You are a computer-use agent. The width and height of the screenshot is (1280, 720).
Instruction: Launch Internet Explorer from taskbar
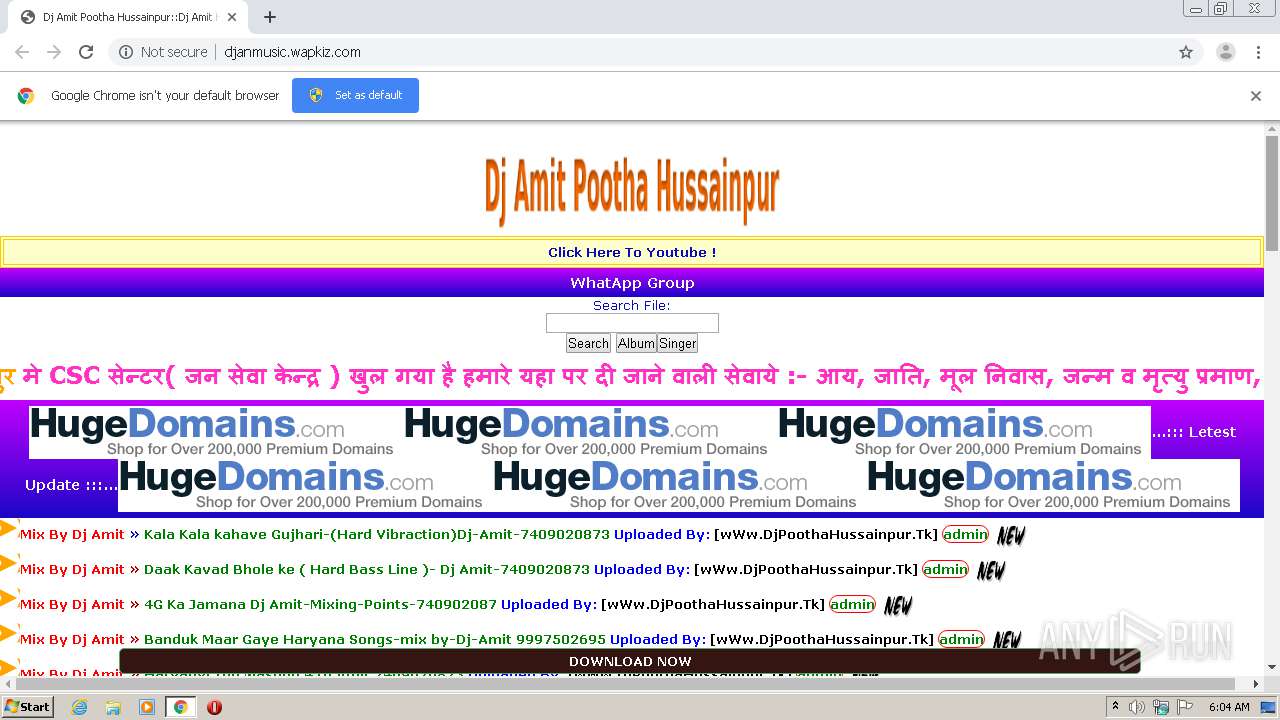coord(79,707)
